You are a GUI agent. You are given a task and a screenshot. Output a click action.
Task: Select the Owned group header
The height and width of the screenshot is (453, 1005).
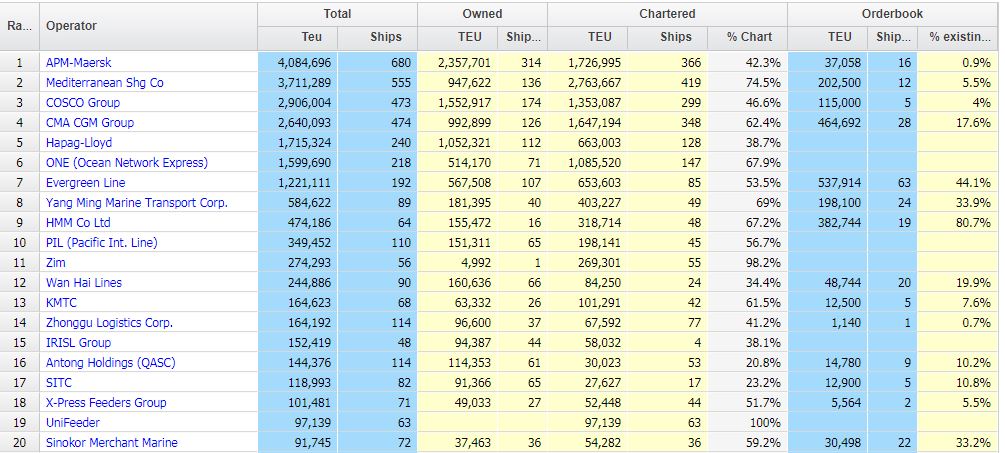point(482,13)
